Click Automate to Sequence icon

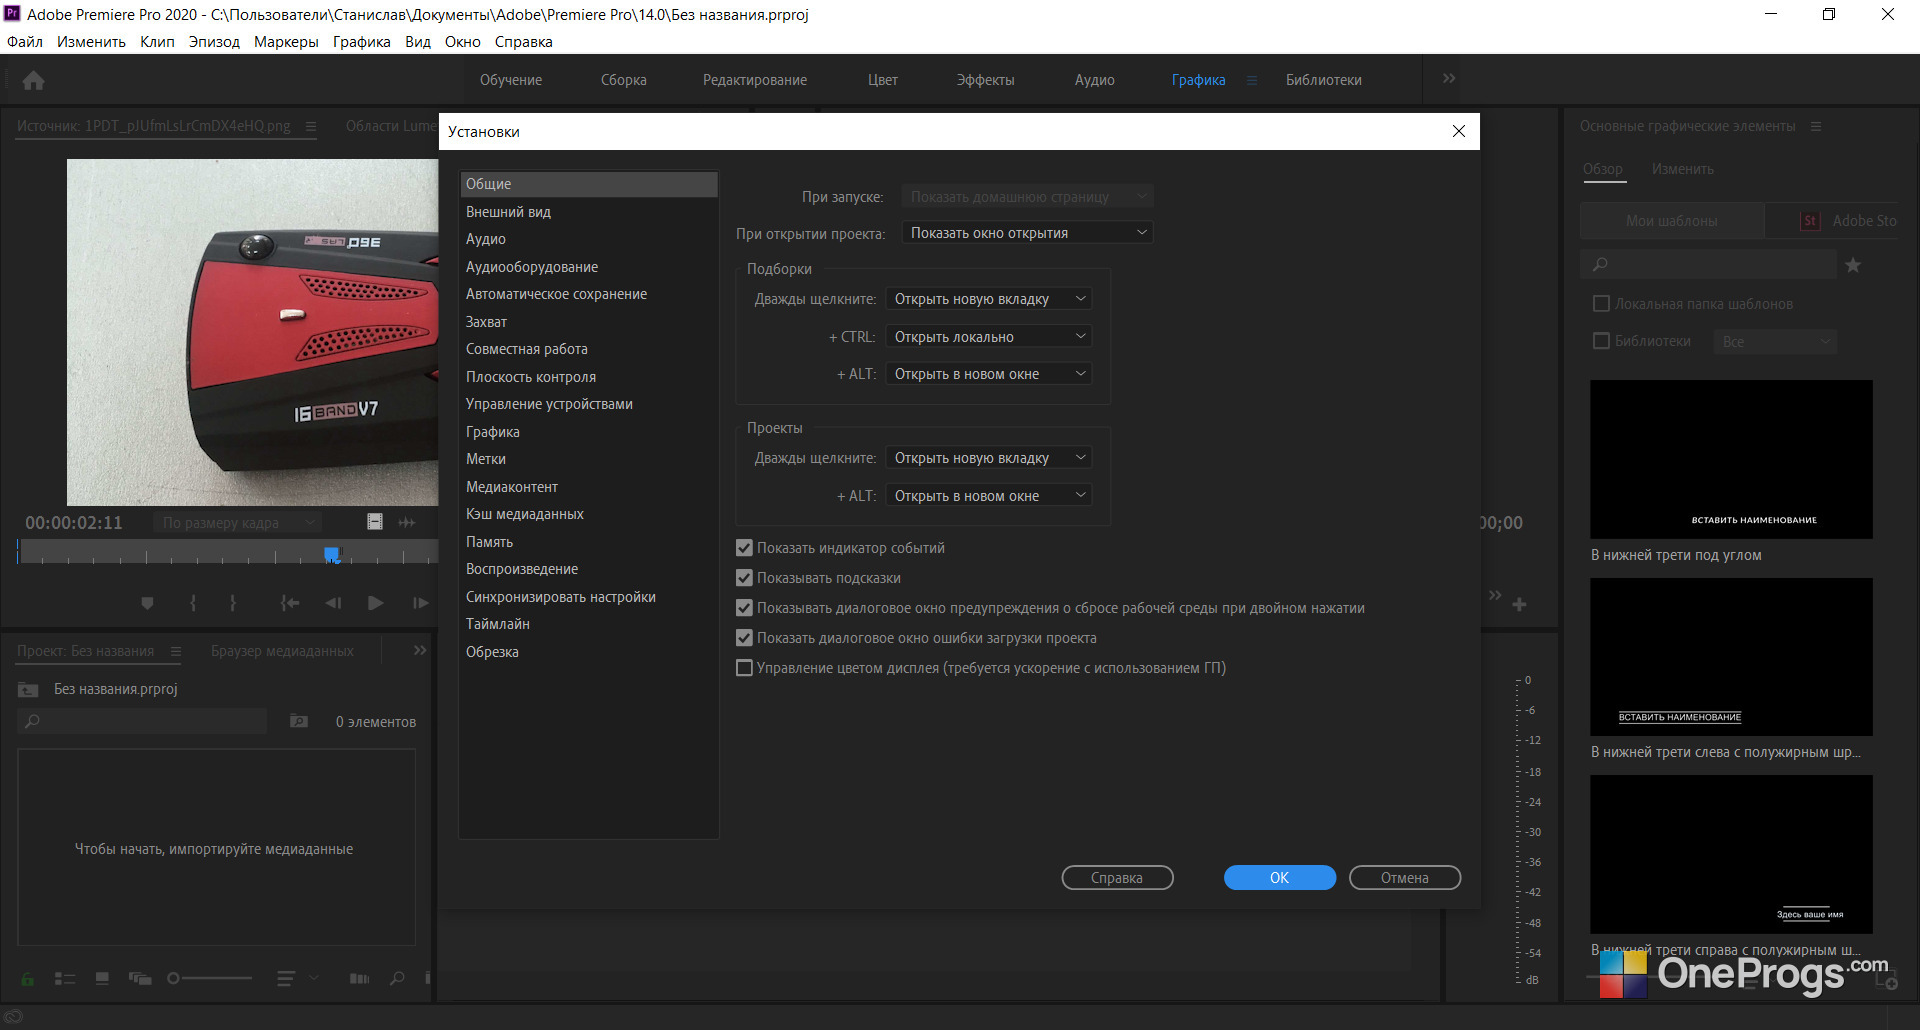pyautogui.click(x=359, y=979)
